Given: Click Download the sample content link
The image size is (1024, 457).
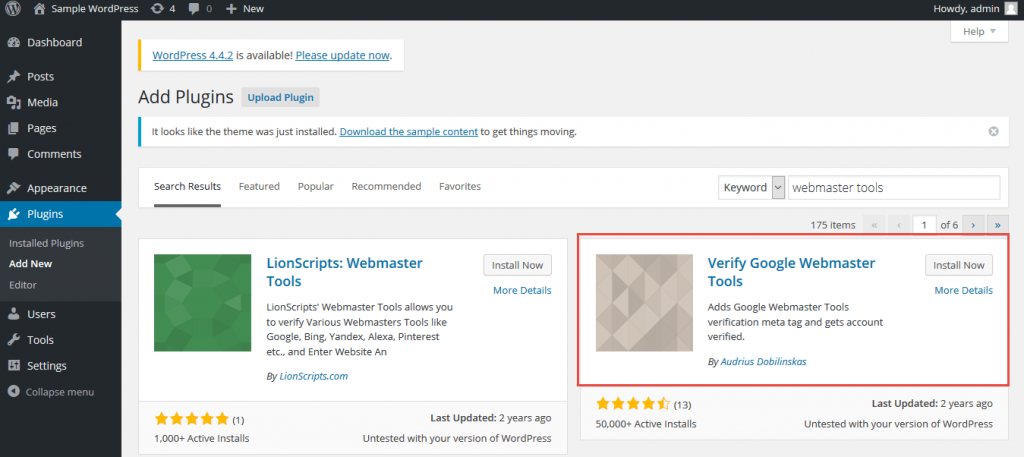Looking at the screenshot, I should (x=409, y=132).
